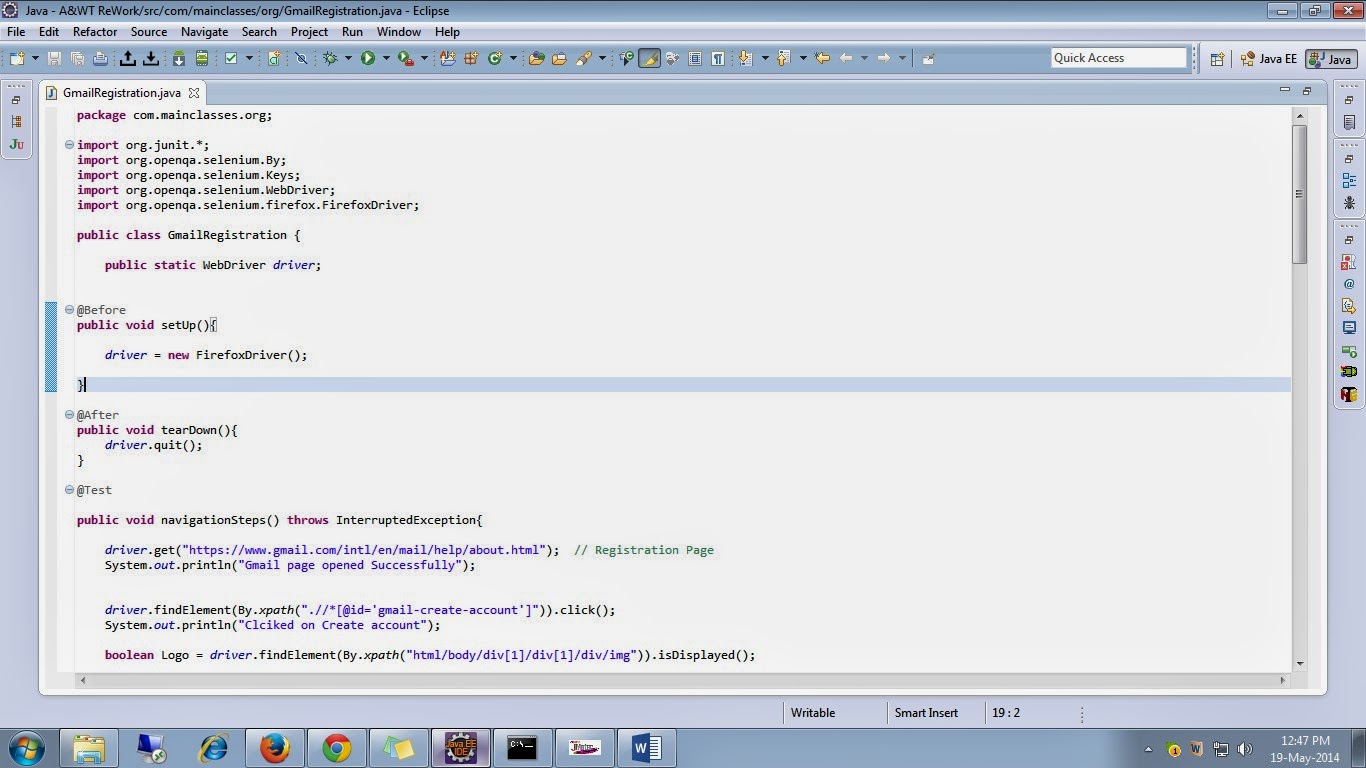Viewport: 1366px width, 768px height.
Task: Click the Smart Insert status field
Action: (x=927, y=713)
